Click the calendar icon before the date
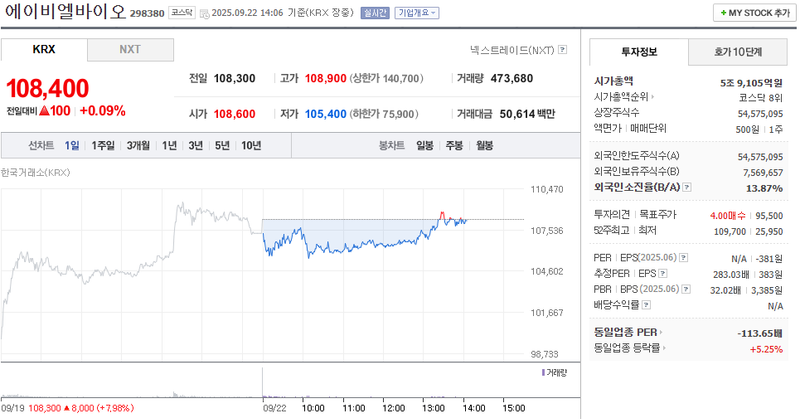 (x=204, y=13)
